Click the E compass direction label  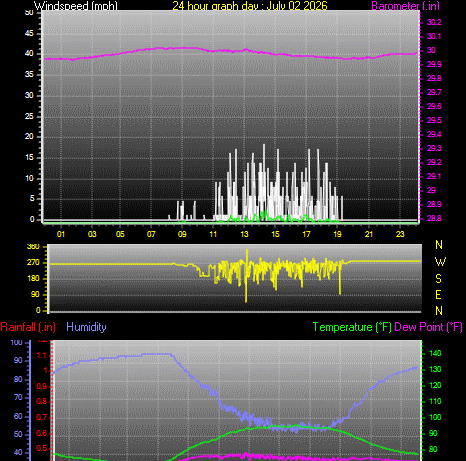(439, 295)
